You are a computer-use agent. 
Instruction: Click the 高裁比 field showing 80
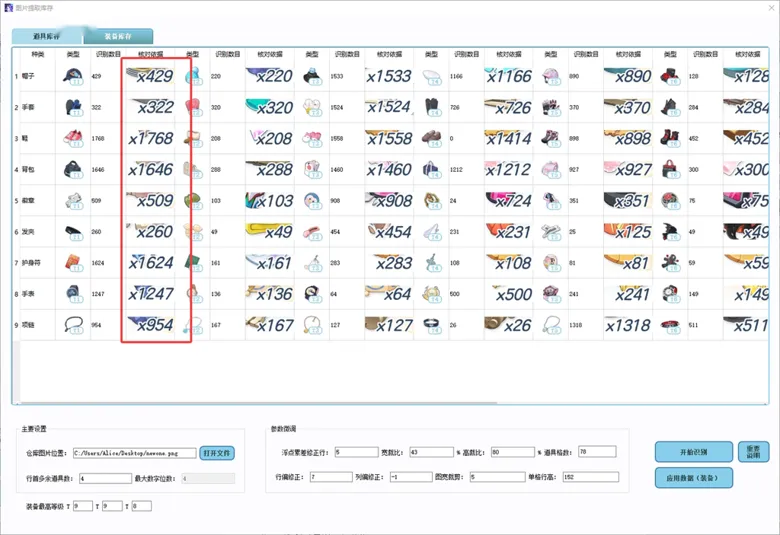pyautogui.click(x=512, y=452)
